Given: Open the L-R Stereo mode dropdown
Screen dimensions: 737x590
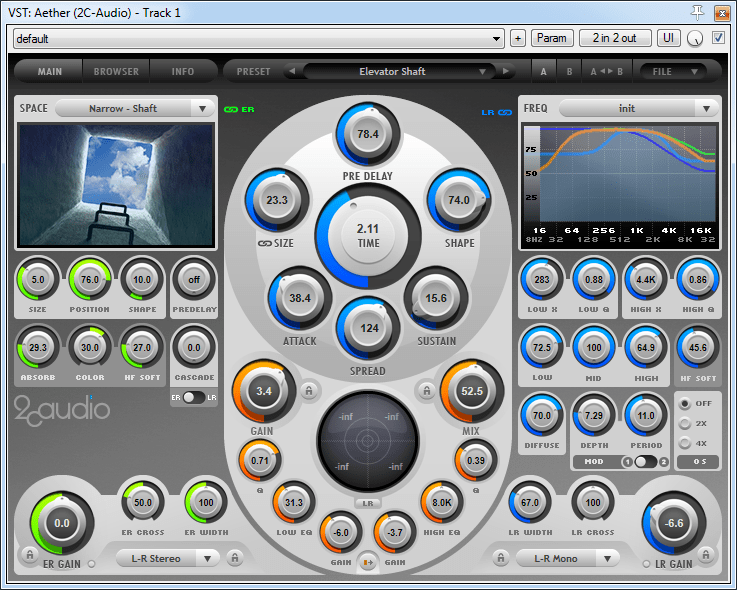Looking at the screenshot, I should [x=168, y=559].
